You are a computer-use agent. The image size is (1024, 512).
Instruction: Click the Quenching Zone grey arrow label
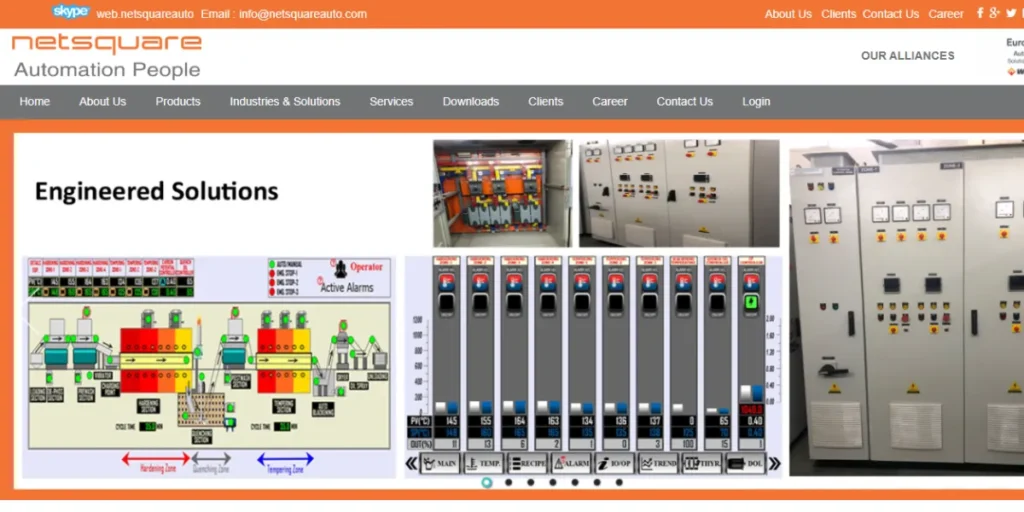click(211, 463)
